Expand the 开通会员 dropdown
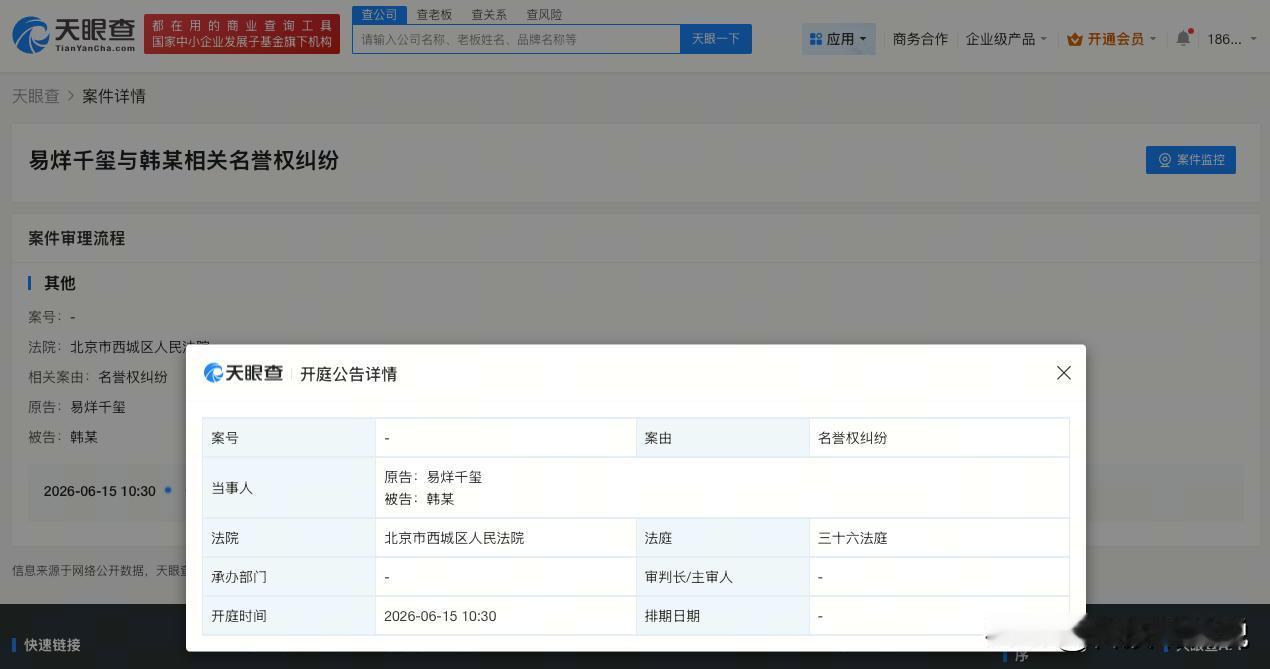 (x=1112, y=39)
